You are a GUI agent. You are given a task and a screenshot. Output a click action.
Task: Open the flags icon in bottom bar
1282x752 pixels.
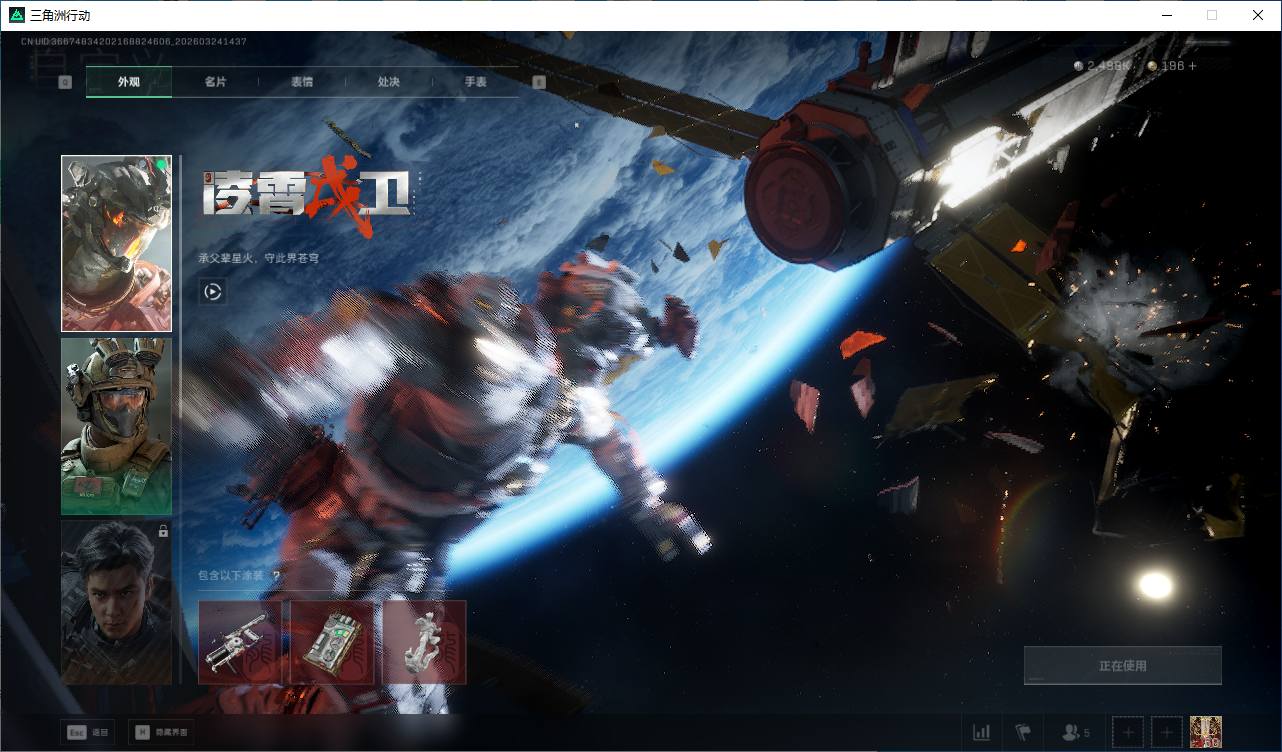[1023, 733]
